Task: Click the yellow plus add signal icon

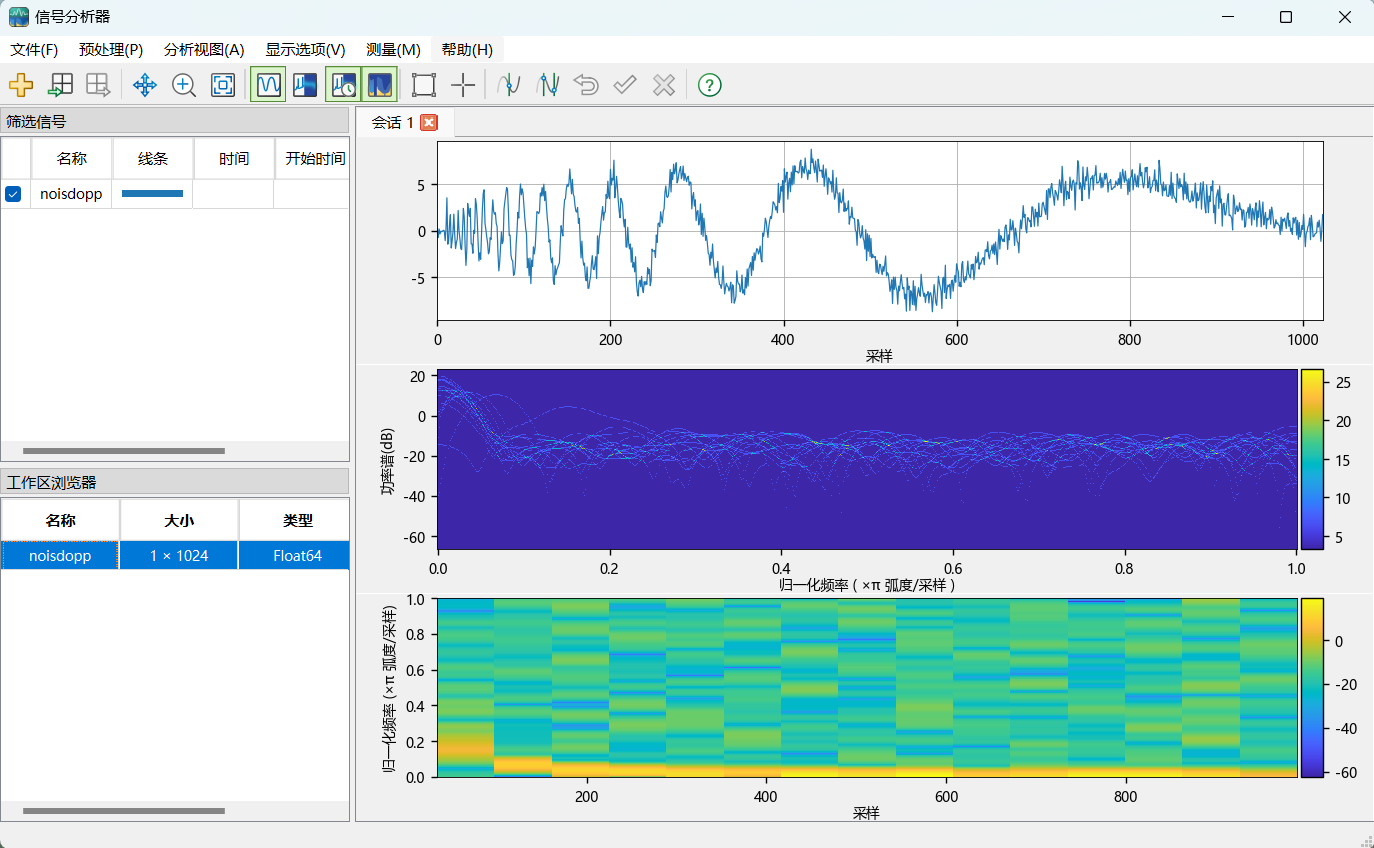Action: (x=21, y=85)
